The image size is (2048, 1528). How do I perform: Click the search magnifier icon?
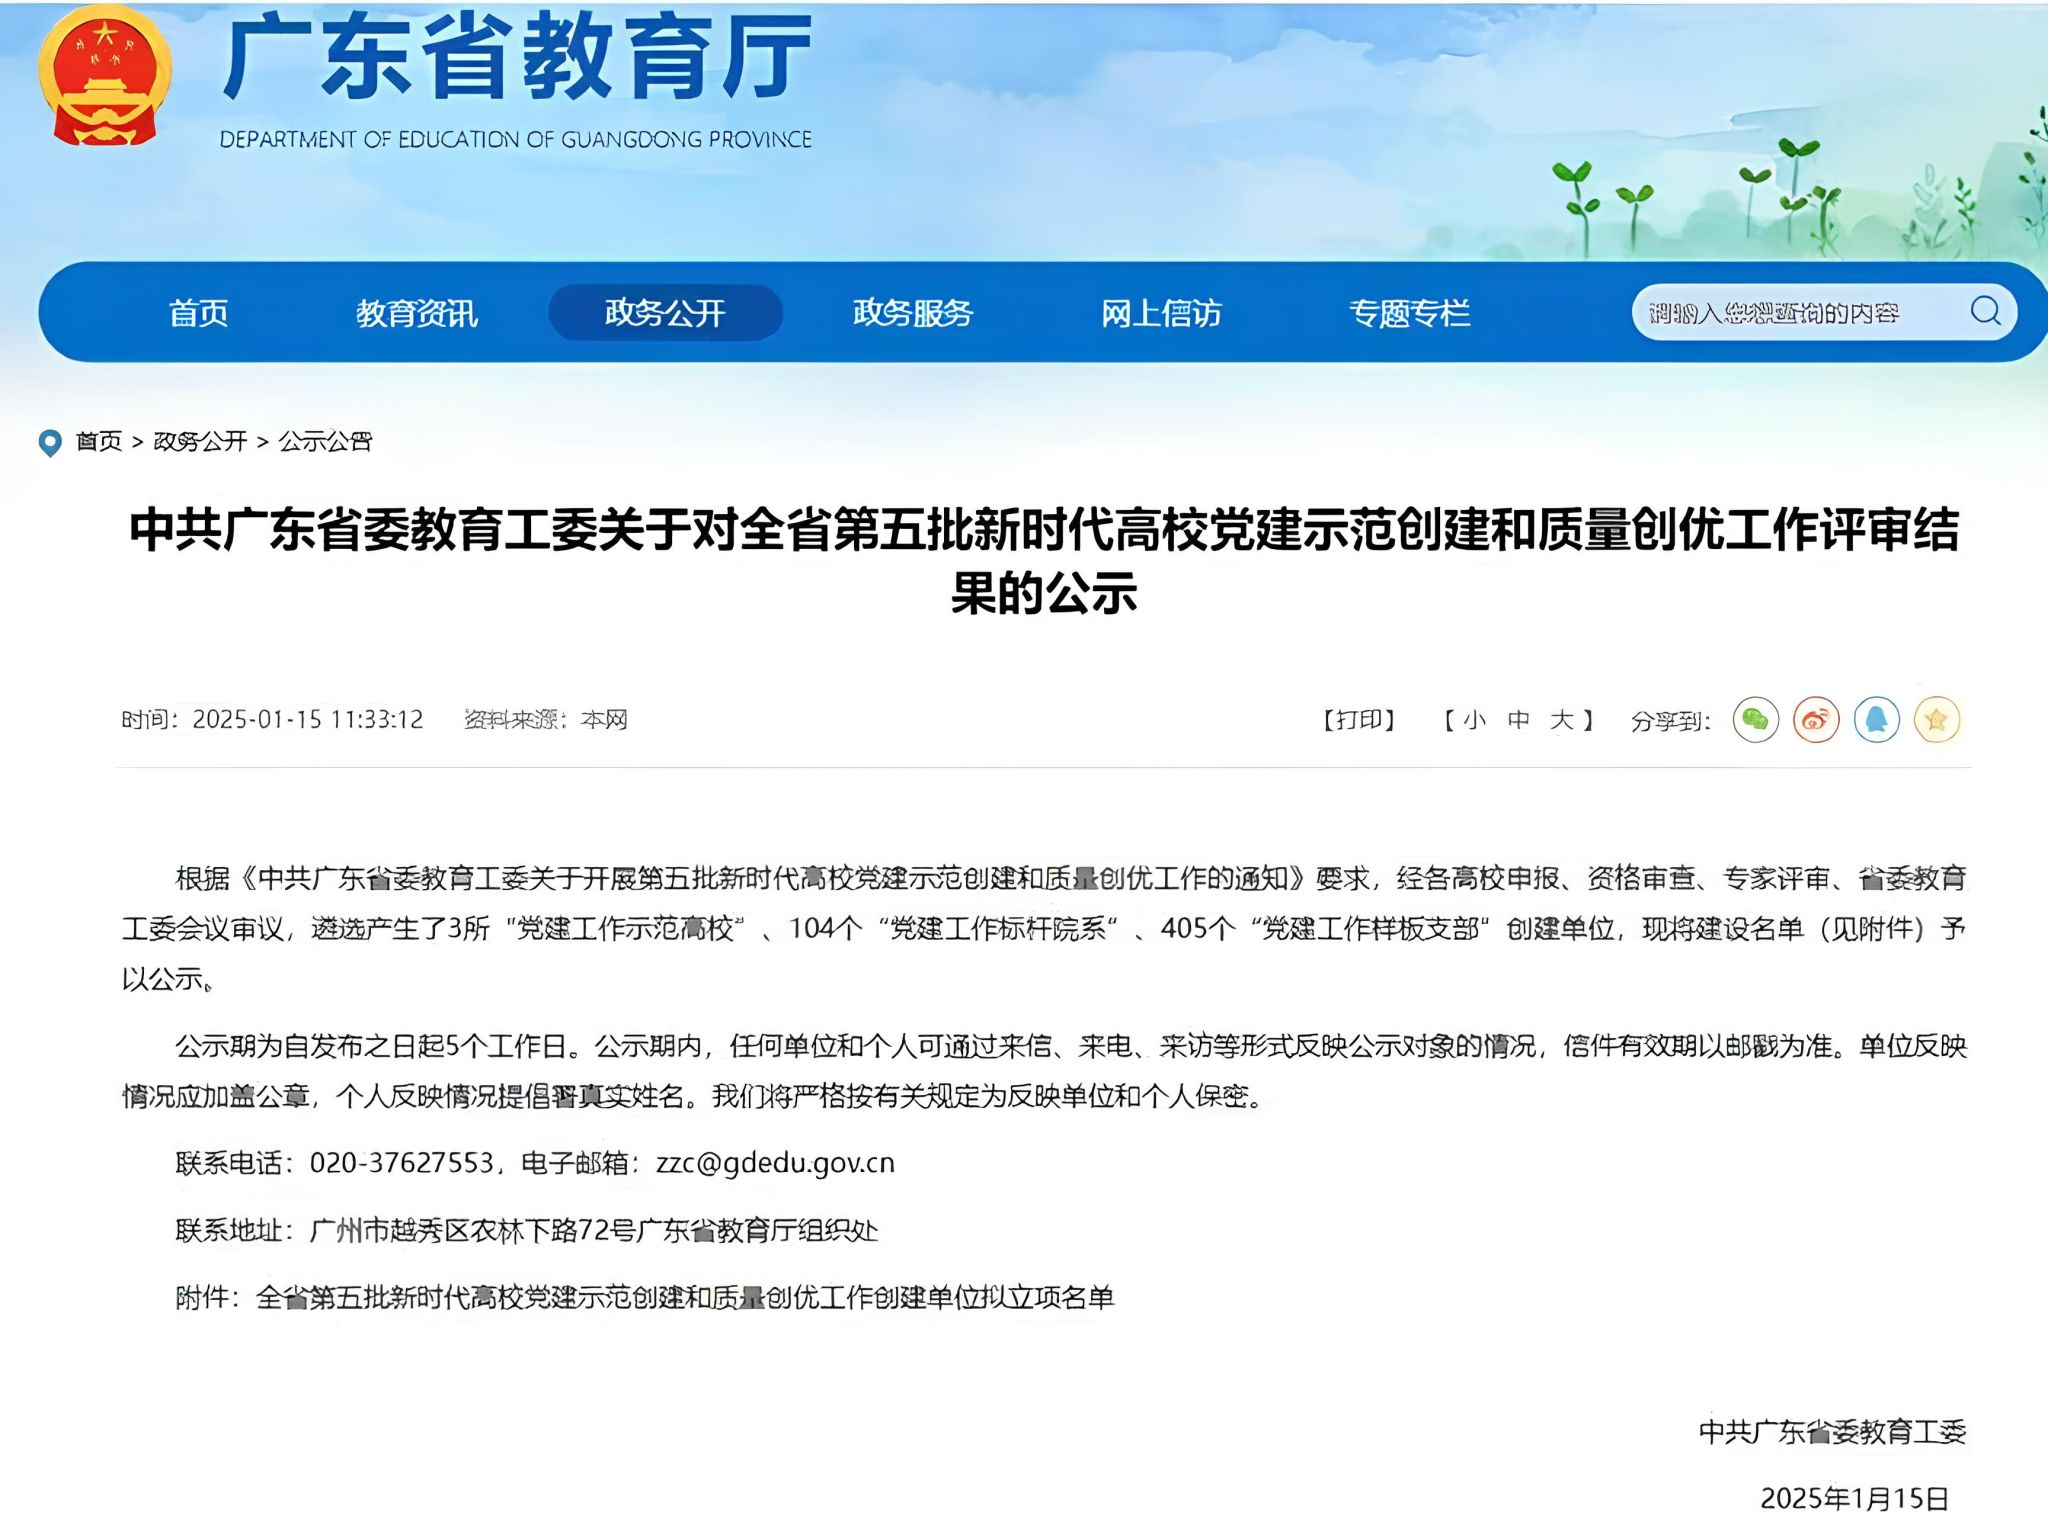[x=1985, y=311]
